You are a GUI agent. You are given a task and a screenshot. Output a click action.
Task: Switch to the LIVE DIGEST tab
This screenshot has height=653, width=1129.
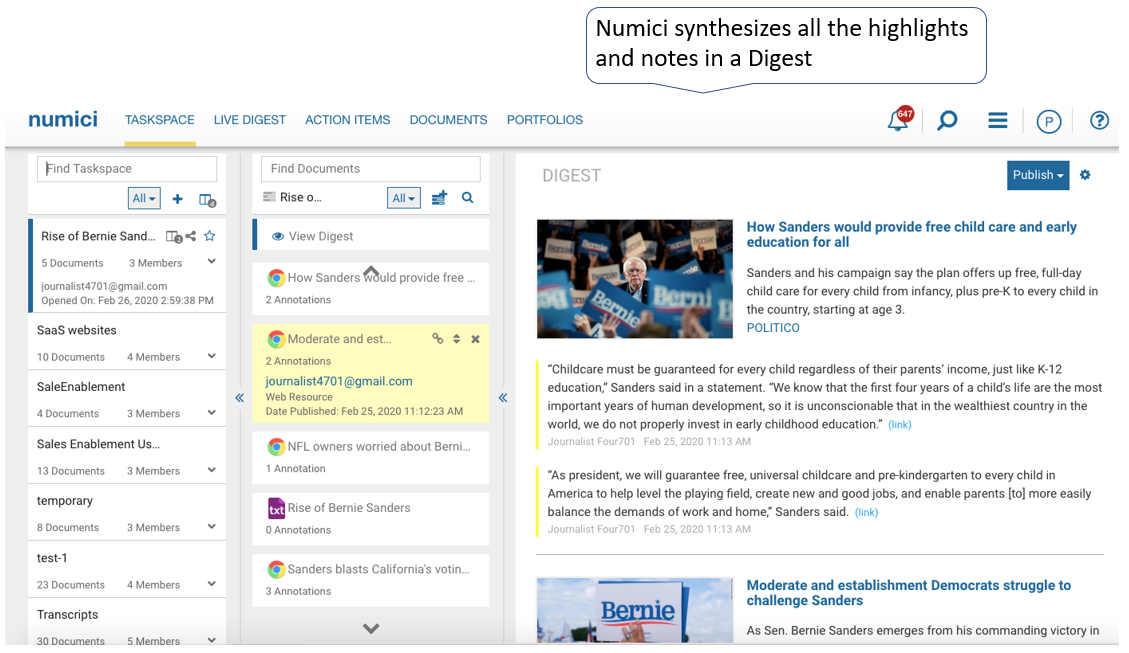[x=249, y=119]
